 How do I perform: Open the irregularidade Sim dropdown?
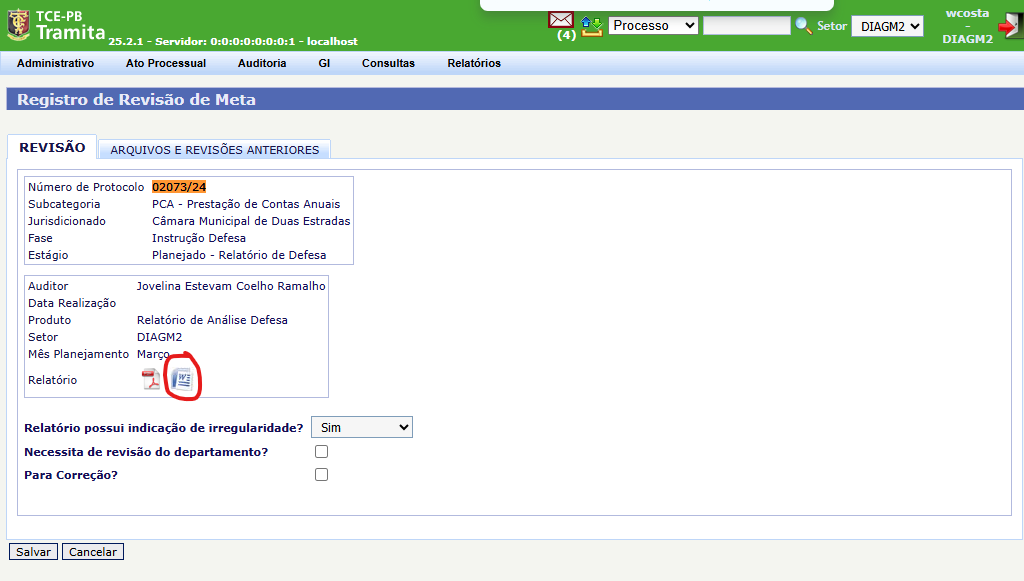pyautogui.click(x=362, y=428)
